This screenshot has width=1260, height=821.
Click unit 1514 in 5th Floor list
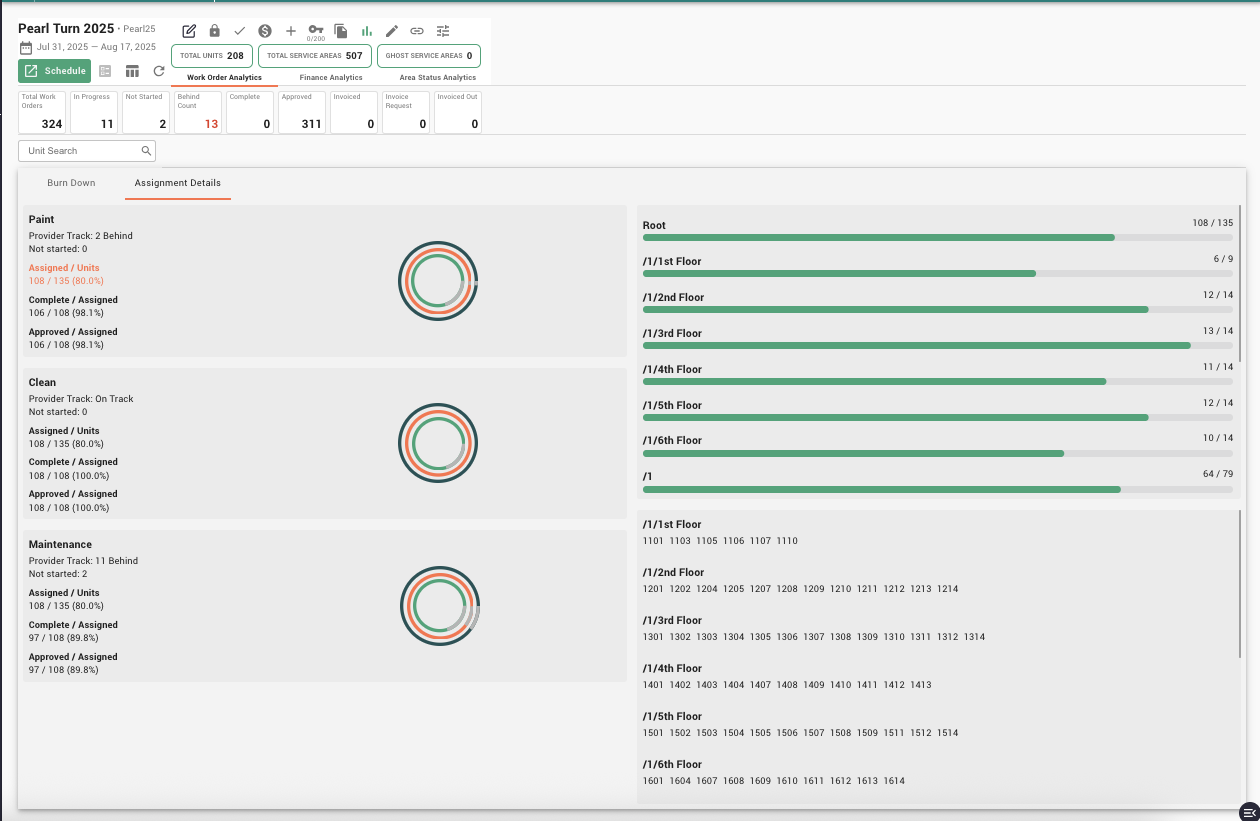948,733
